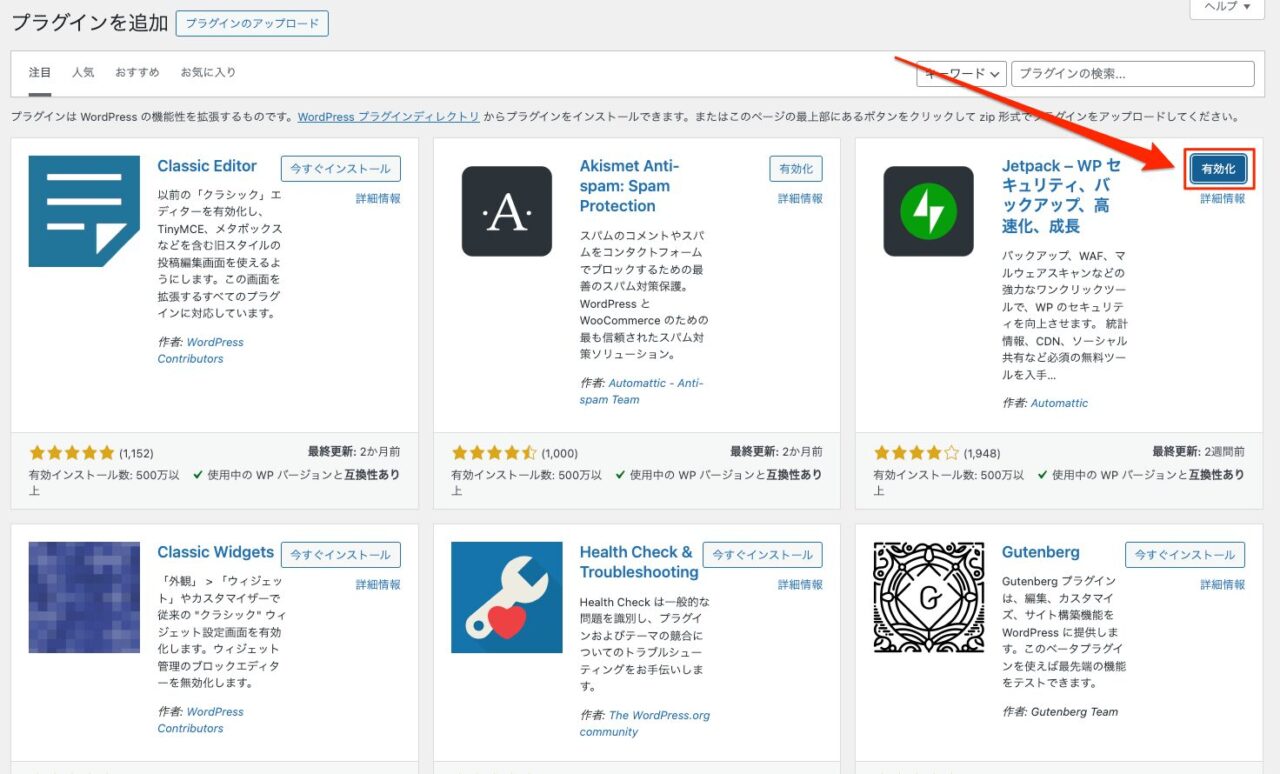This screenshot has height=774, width=1280.
Task: Install the Classic Widgets plugin now
Action: coord(340,555)
